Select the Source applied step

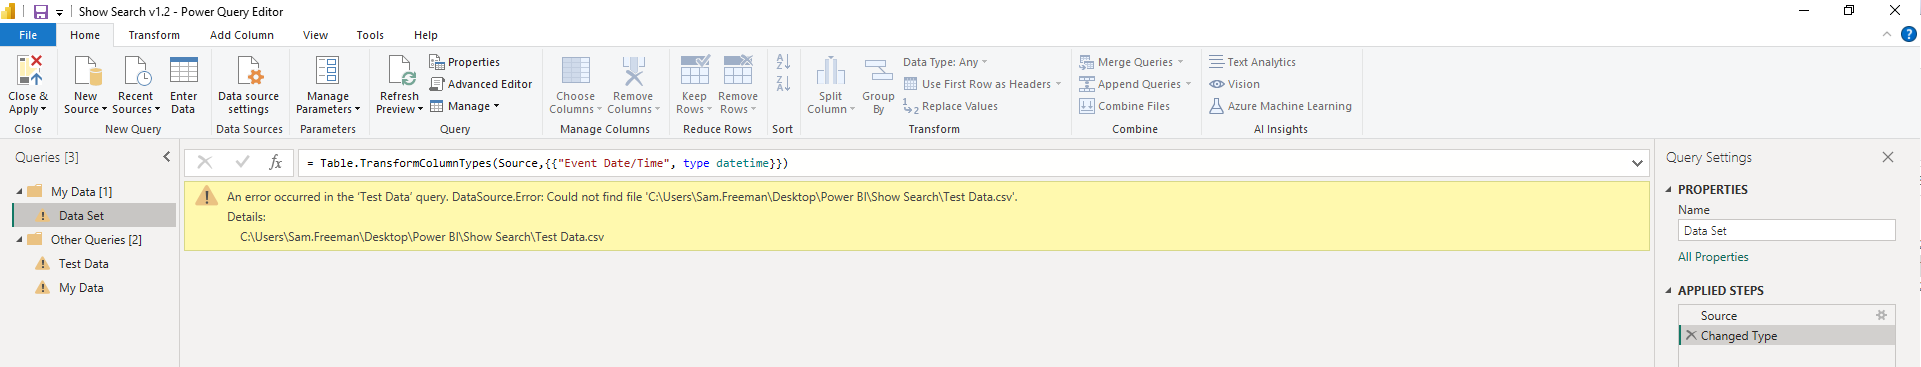coord(1786,315)
